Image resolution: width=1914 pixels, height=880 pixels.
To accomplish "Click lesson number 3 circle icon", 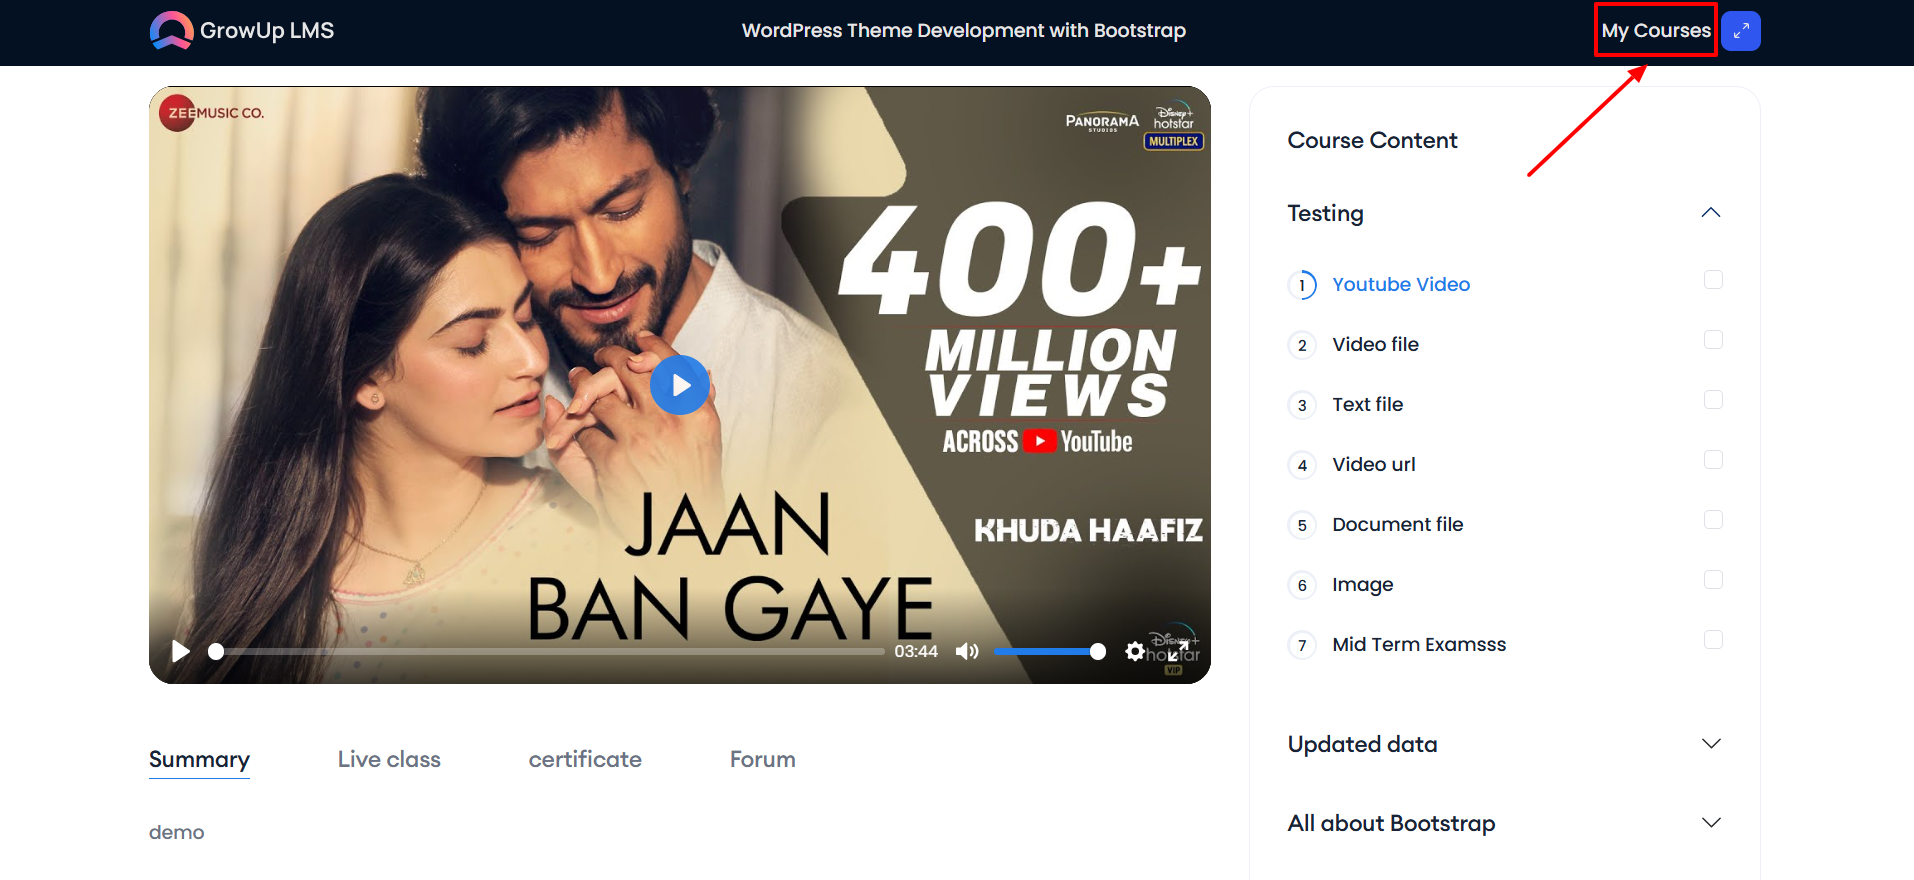I will tap(1302, 405).
